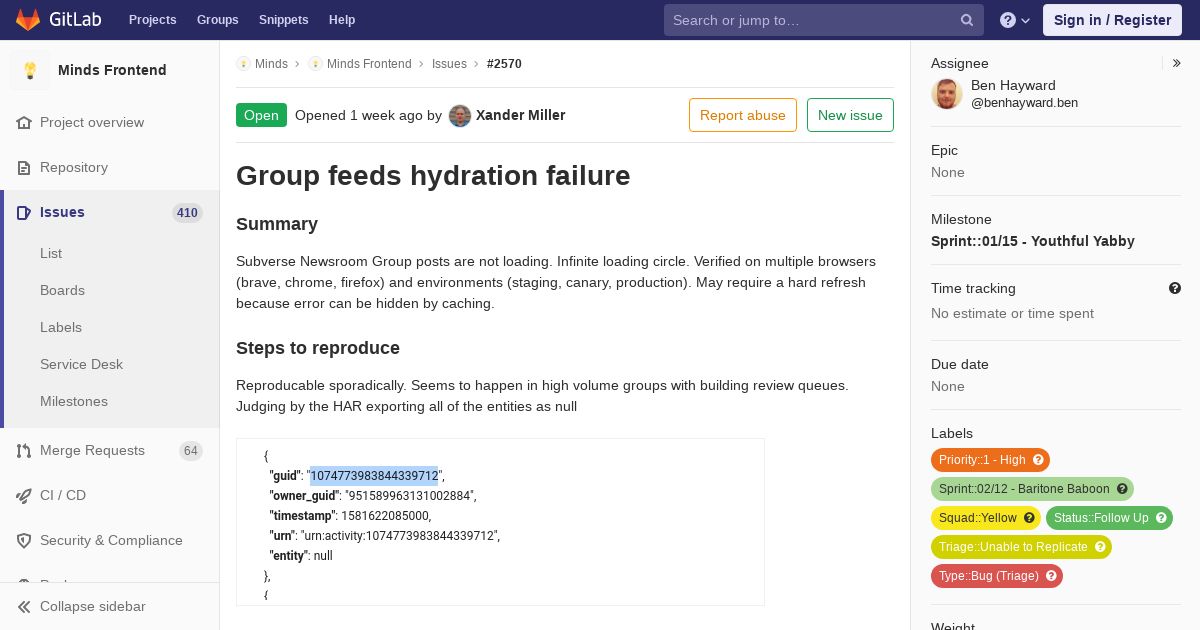The image size is (1200, 630).
Task: Open Security & Compliance shield item
Action: 110,540
